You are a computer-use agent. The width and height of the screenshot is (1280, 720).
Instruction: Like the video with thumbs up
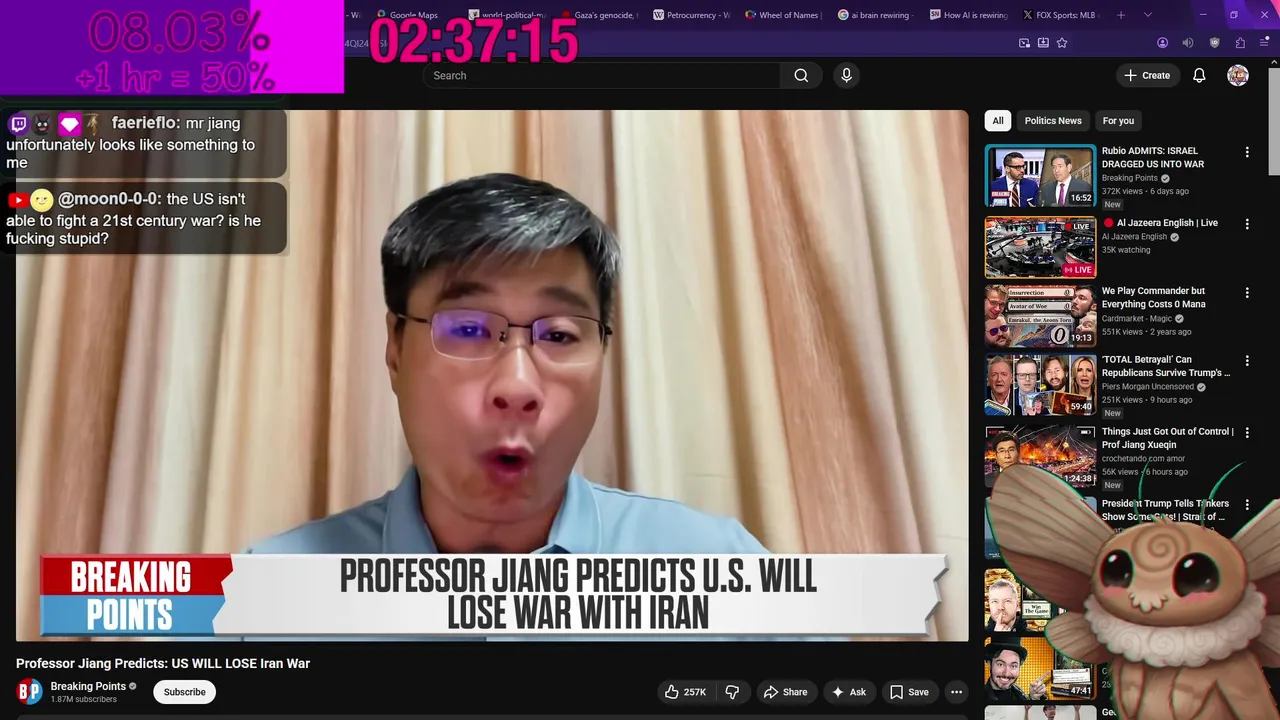coord(686,692)
